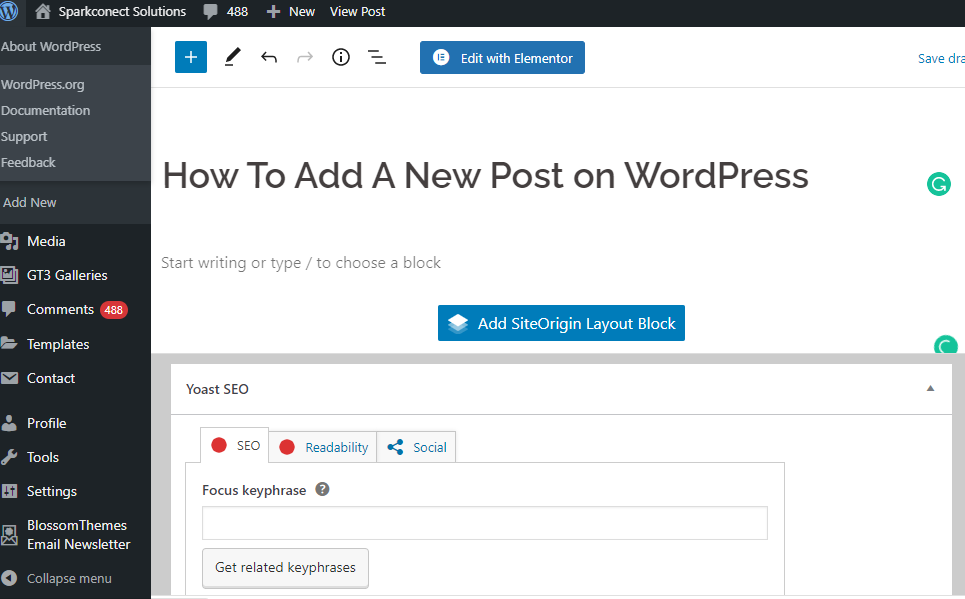Click the Grammarly icon near the layout block
Viewport: 965px width, 599px height.
(945, 345)
